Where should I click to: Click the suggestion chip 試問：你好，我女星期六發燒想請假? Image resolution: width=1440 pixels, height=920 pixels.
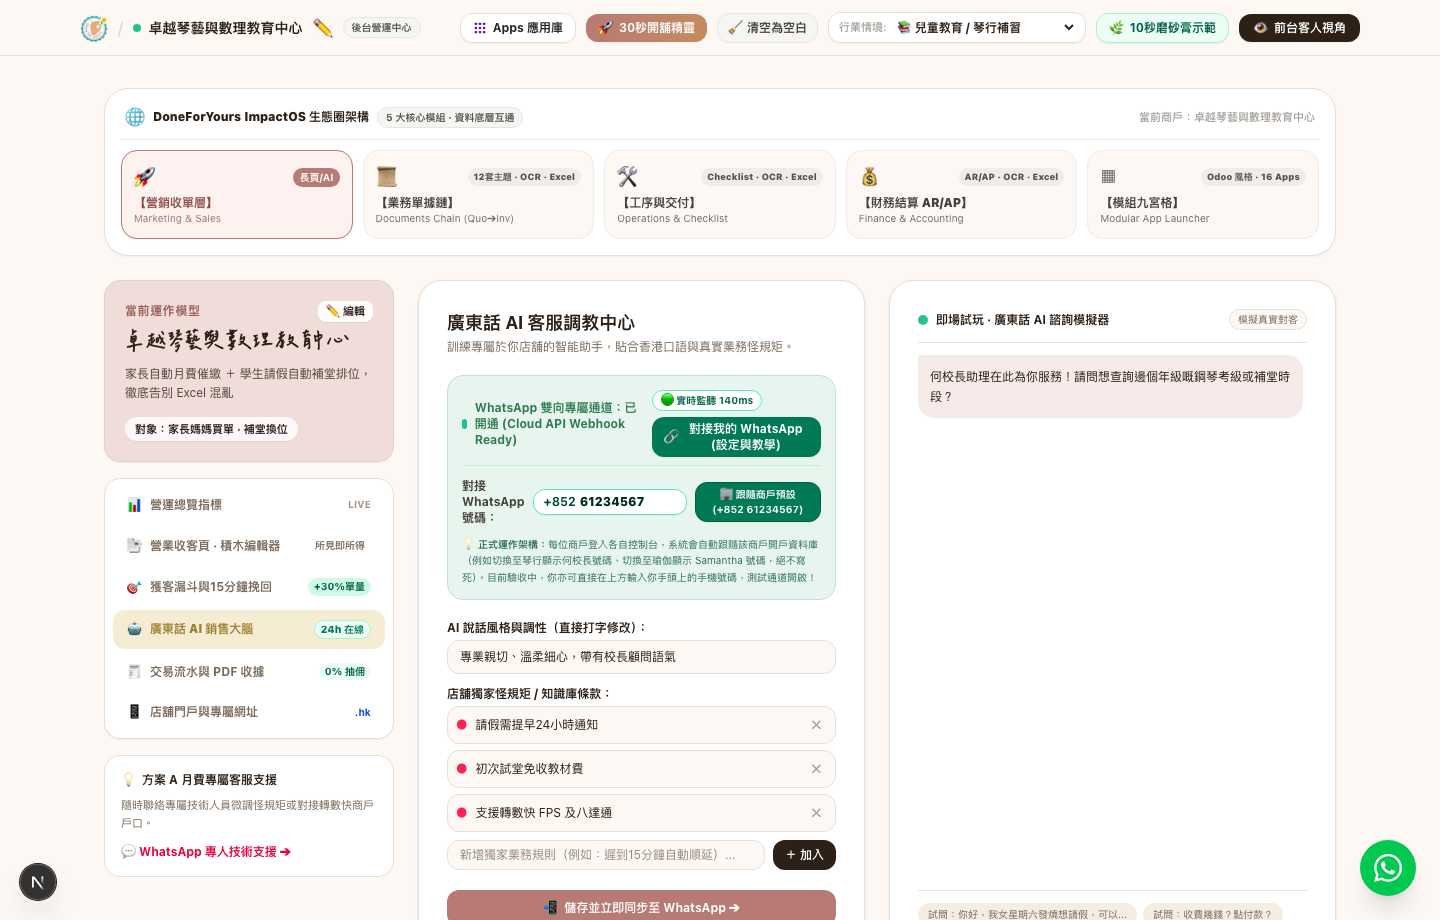coord(1027,913)
